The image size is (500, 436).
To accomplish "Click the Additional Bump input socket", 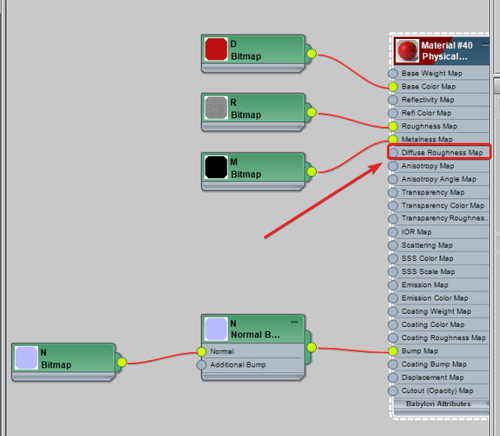I will click(201, 365).
